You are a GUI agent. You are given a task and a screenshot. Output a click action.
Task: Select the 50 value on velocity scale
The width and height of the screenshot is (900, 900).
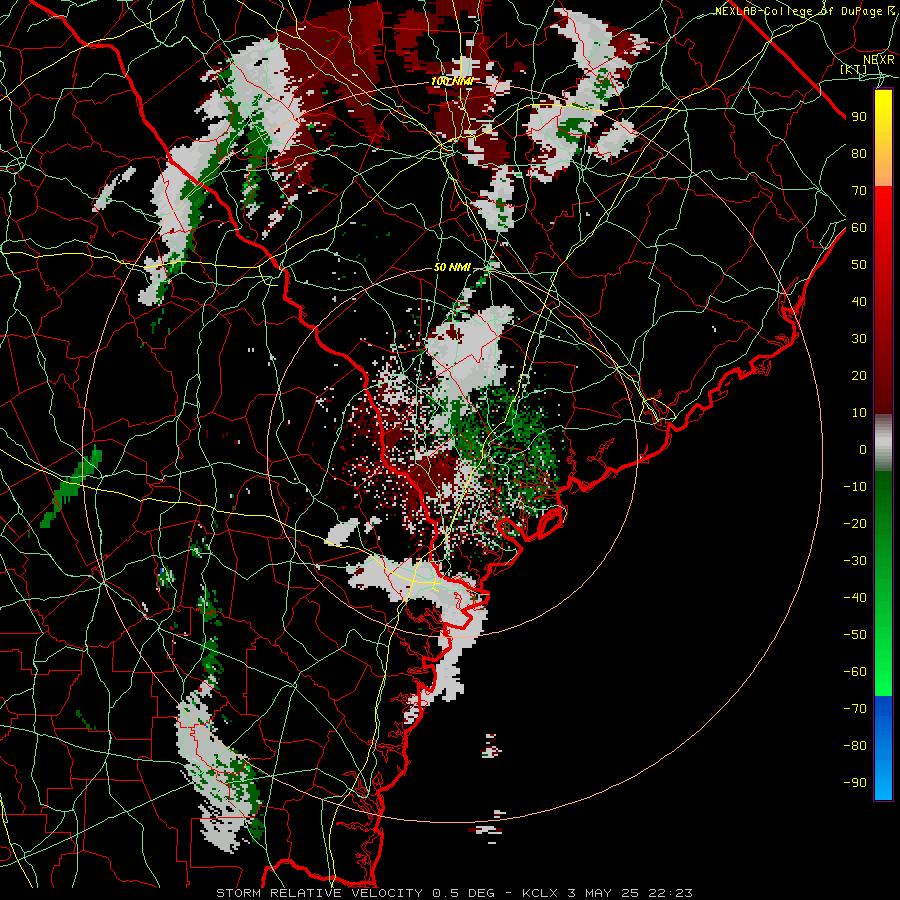tap(859, 265)
